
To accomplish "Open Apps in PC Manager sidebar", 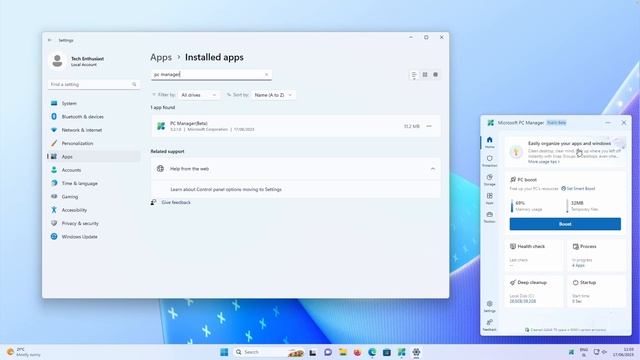I will point(489,198).
